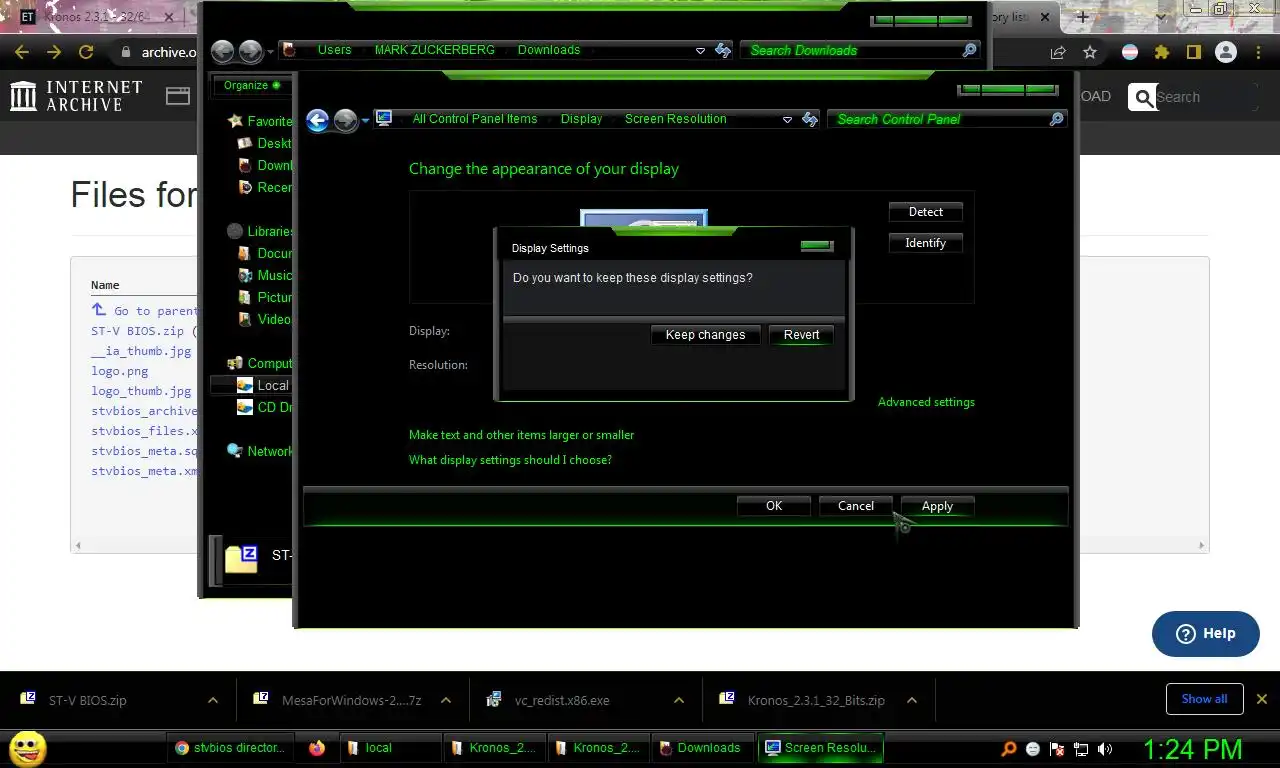Switch to stvbios directory Chrome taskbar item
The height and width of the screenshot is (768, 1280).
pyautogui.click(x=230, y=748)
